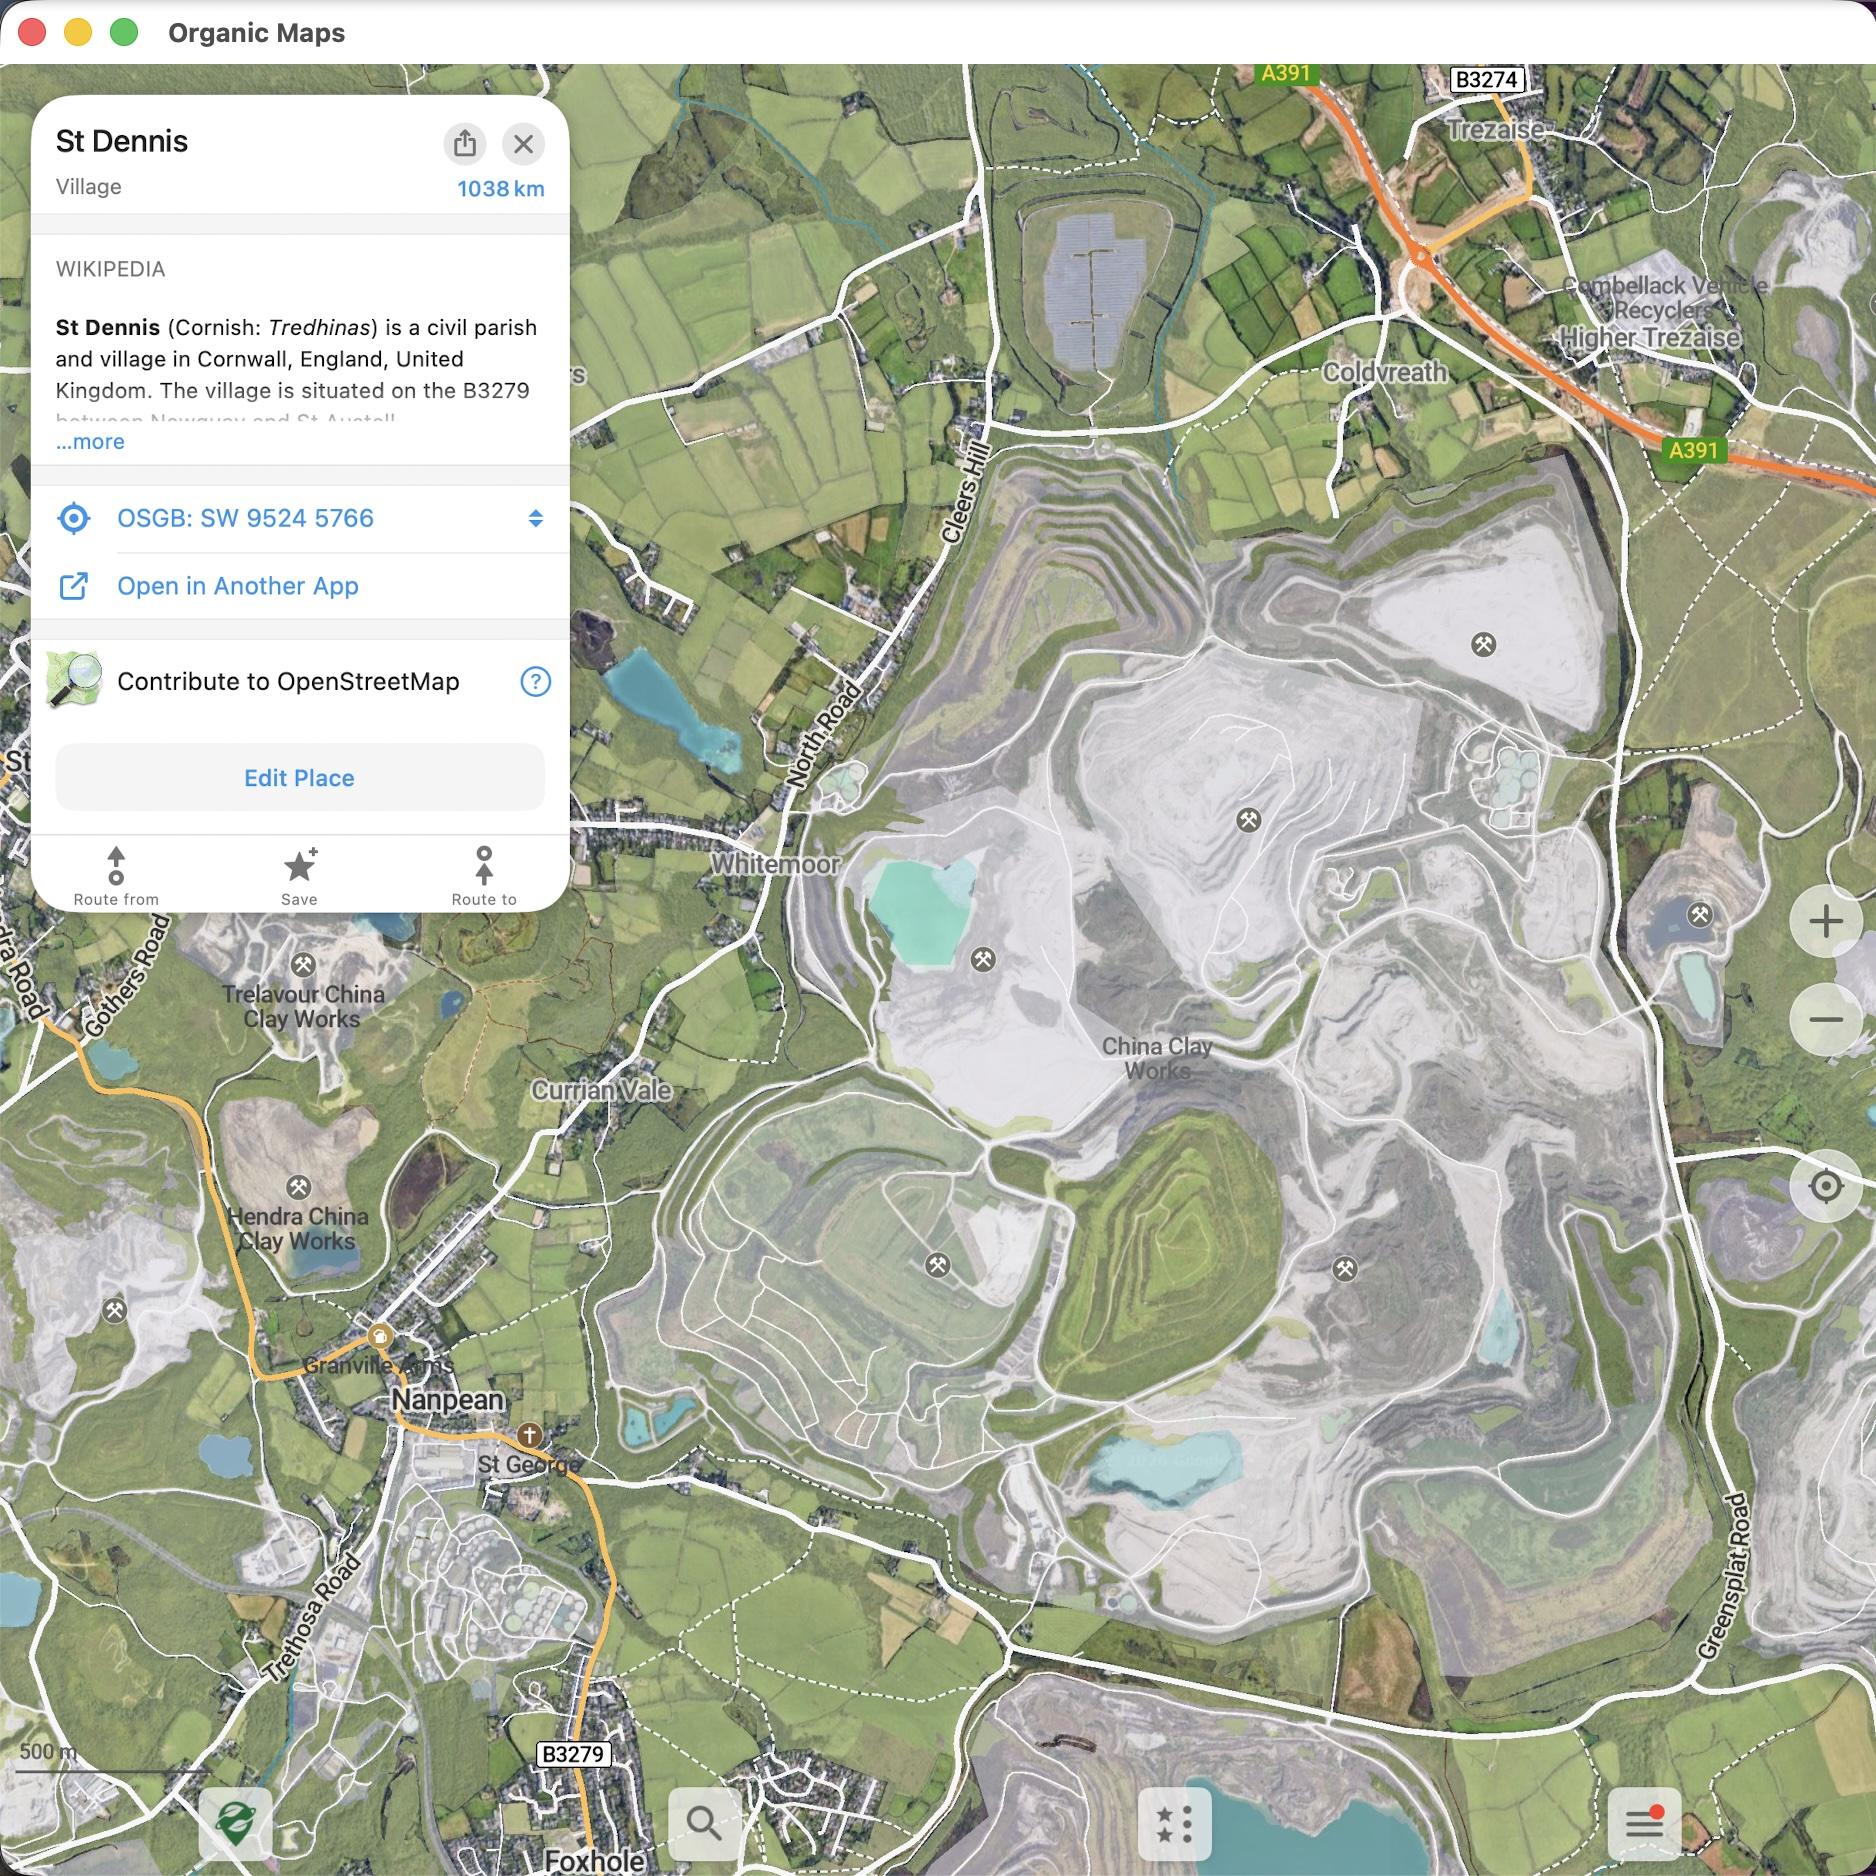This screenshot has height=1876, width=1876.
Task: Click the B3279 road shield
Action: [573, 1754]
